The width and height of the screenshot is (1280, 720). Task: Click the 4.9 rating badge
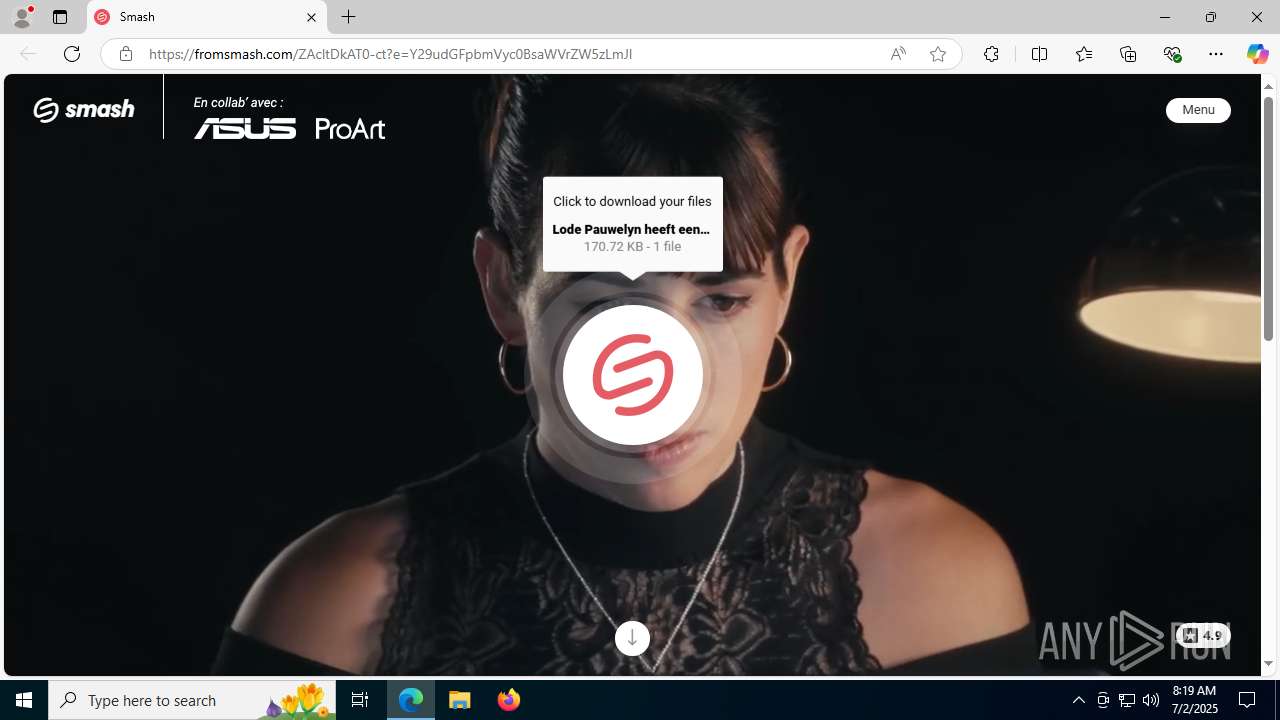click(1203, 636)
